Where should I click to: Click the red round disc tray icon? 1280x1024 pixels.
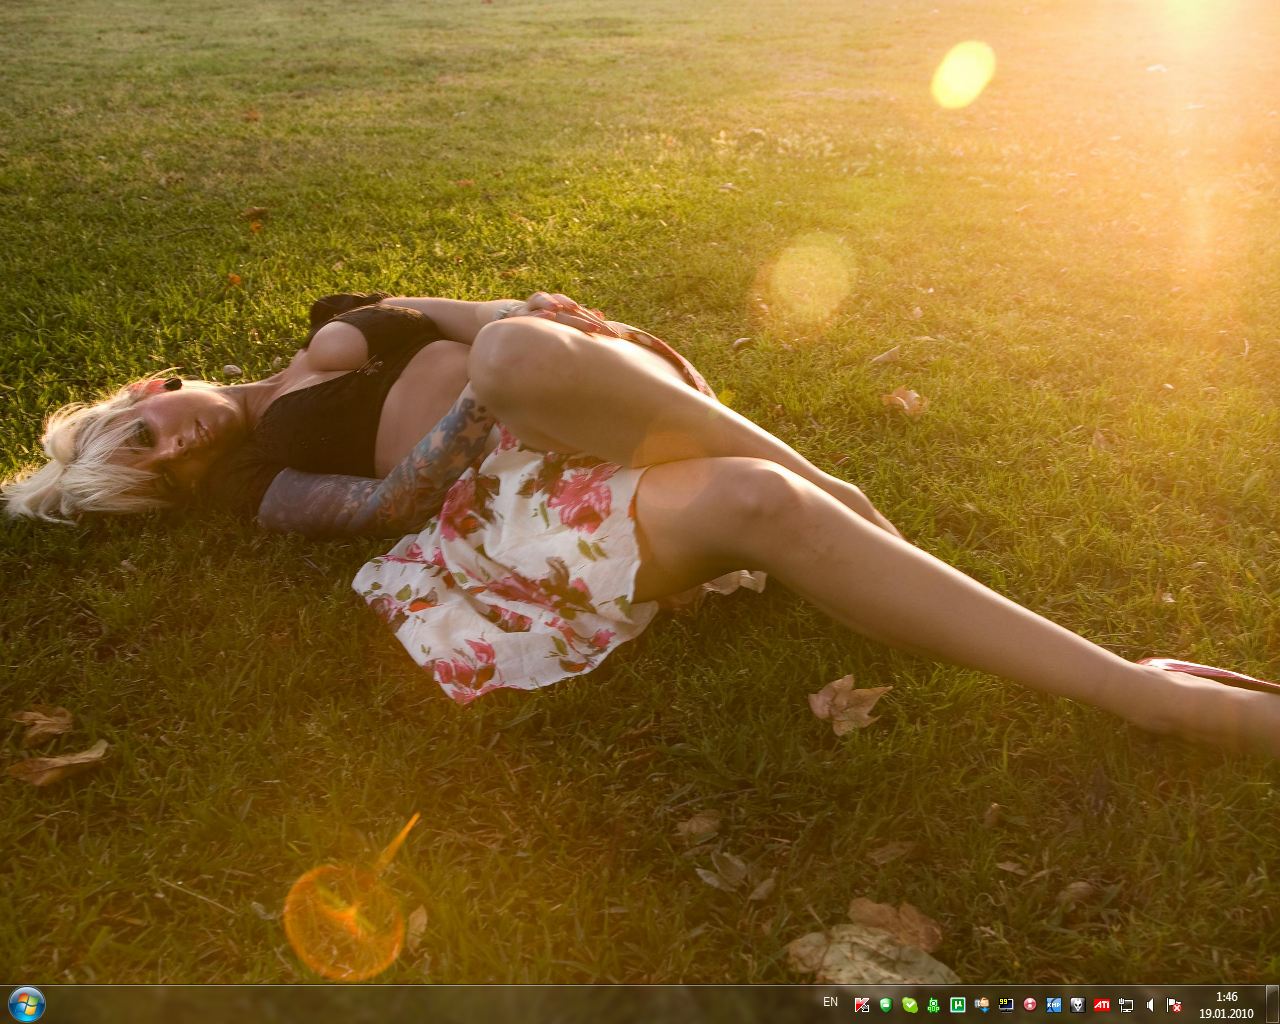[x=1030, y=1004]
